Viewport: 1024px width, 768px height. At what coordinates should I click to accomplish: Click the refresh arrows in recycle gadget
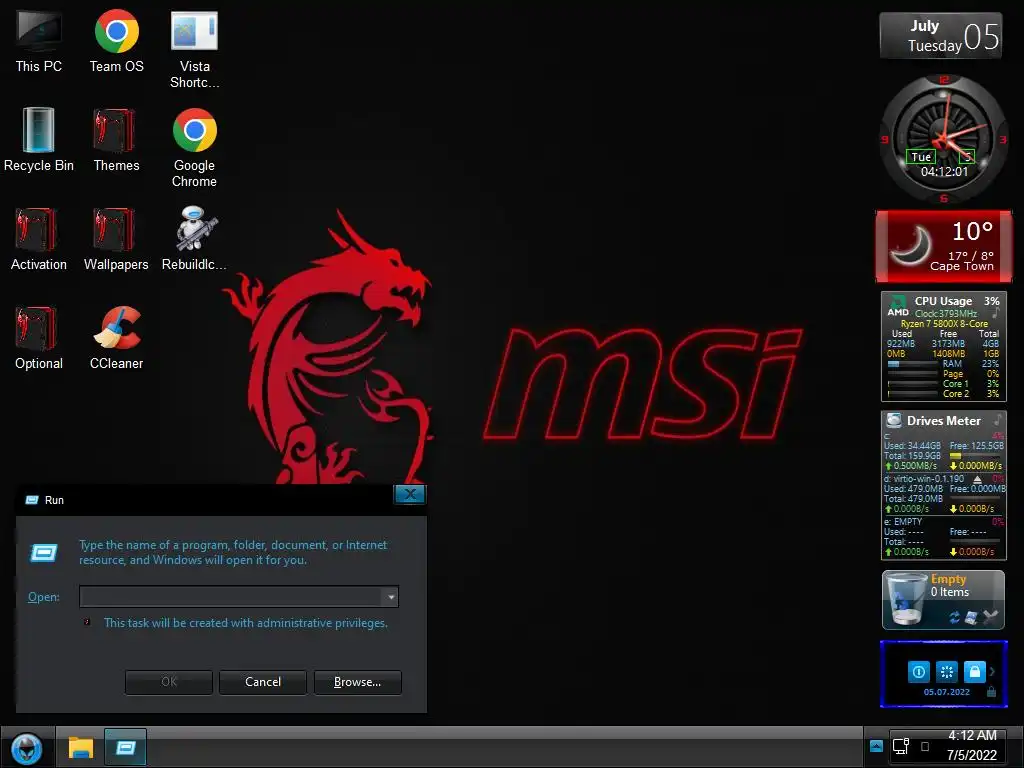coord(955,617)
